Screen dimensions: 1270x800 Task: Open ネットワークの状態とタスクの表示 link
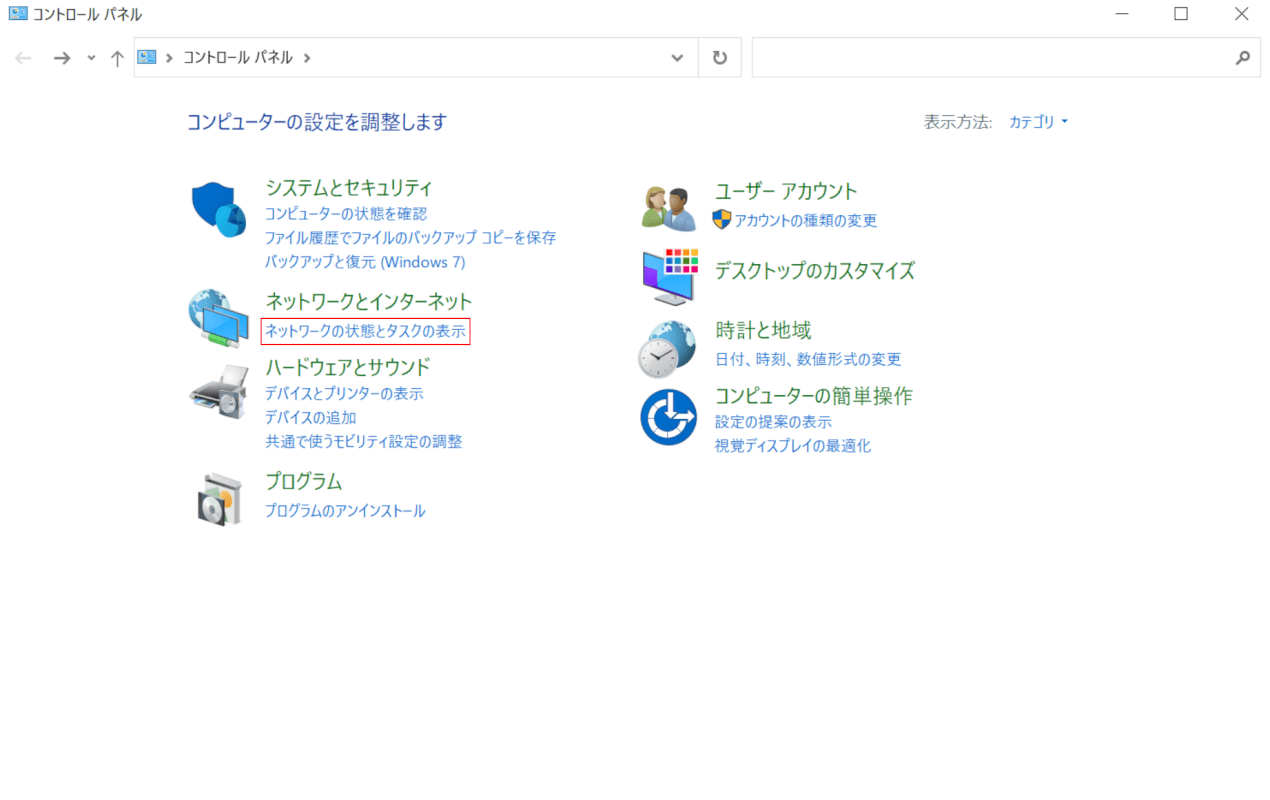(x=365, y=331)
